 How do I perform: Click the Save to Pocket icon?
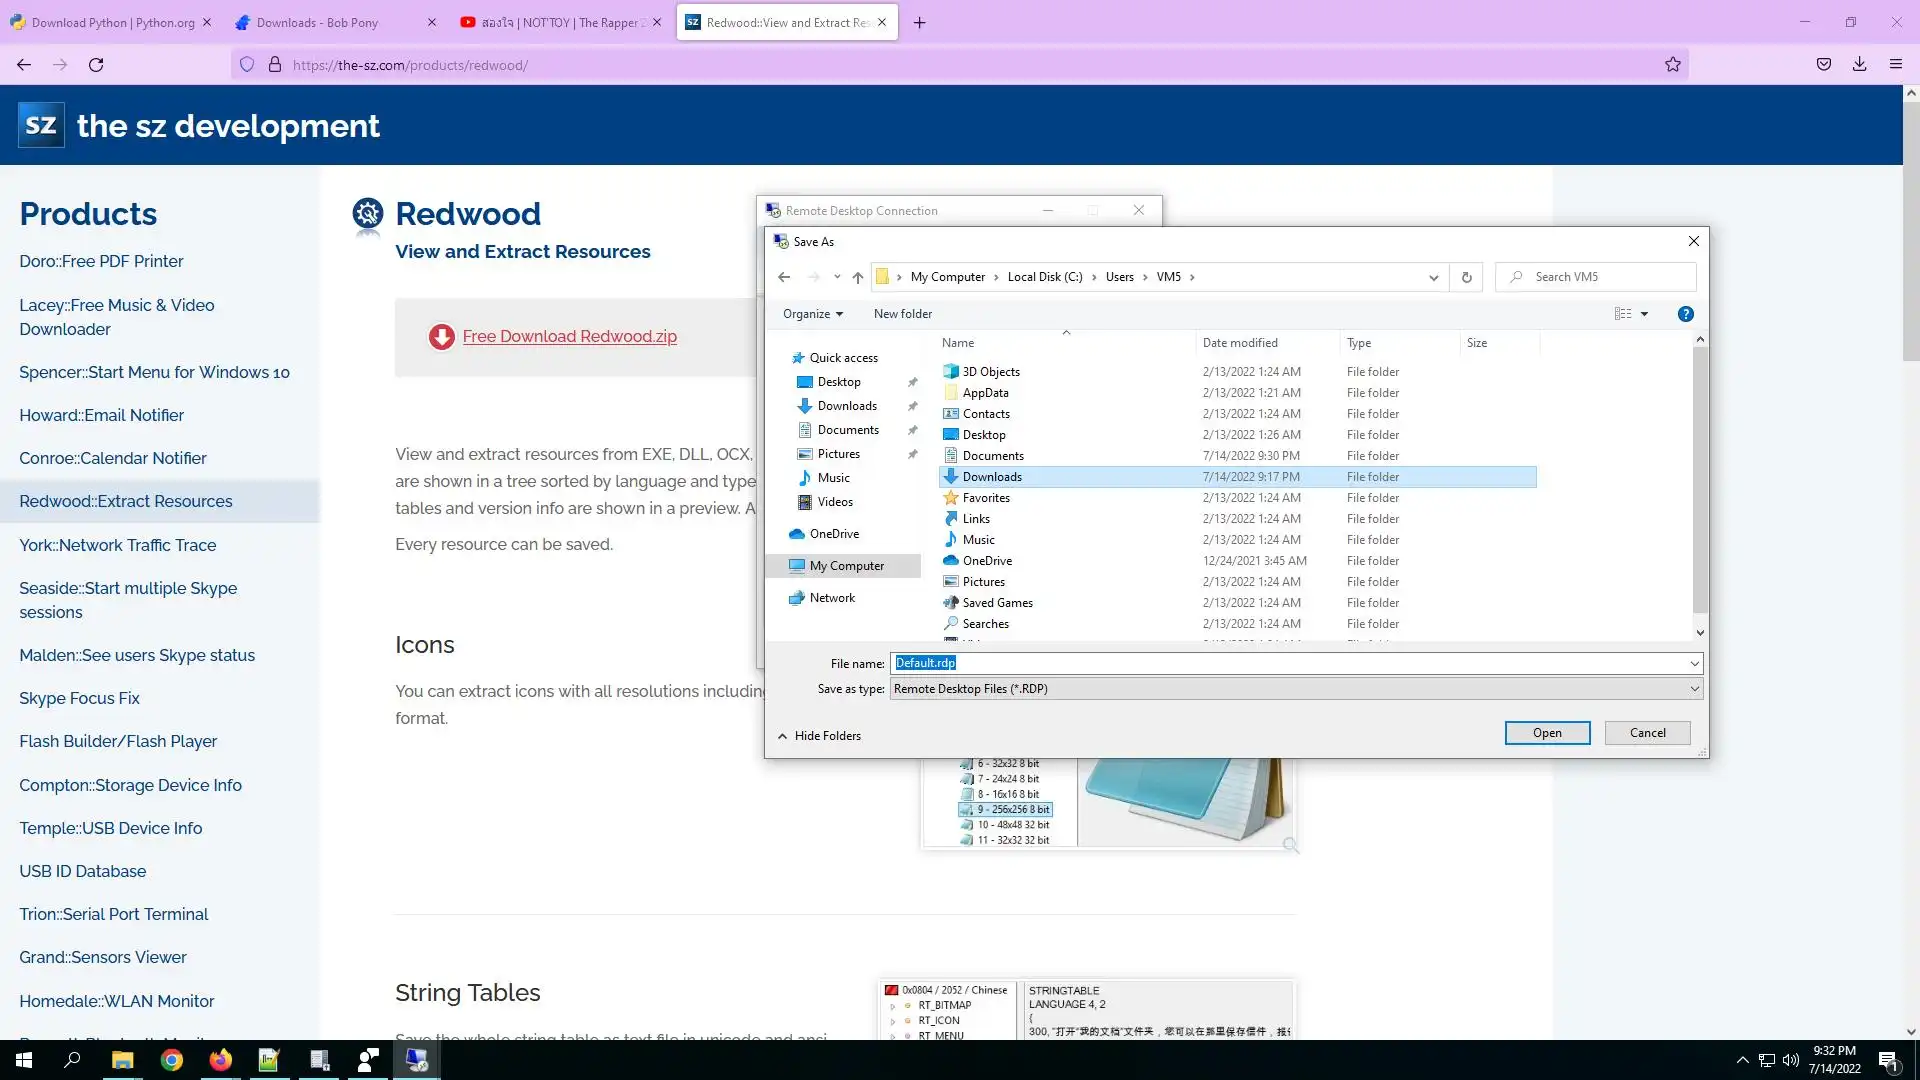click(x=1823, y=65)
